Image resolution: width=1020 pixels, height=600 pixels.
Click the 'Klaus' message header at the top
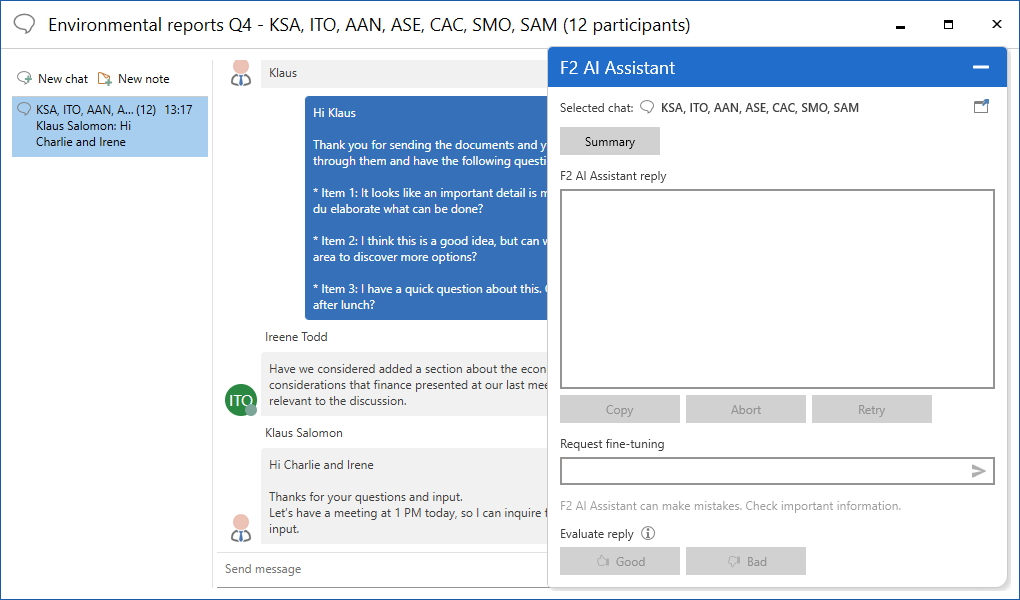tap(405, 74)
